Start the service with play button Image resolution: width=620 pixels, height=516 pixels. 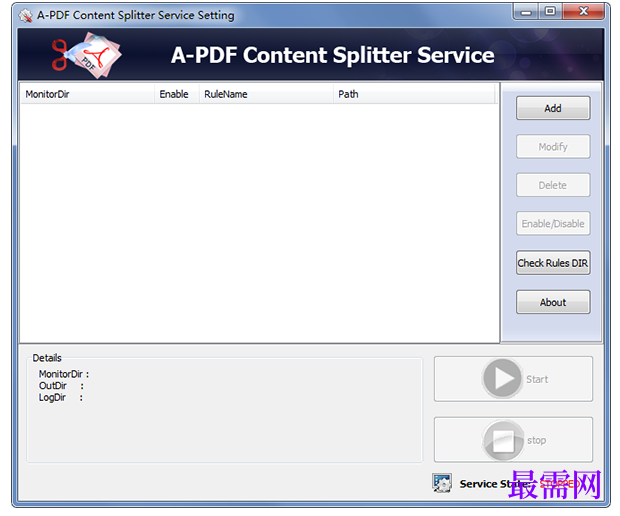point(513,379)
